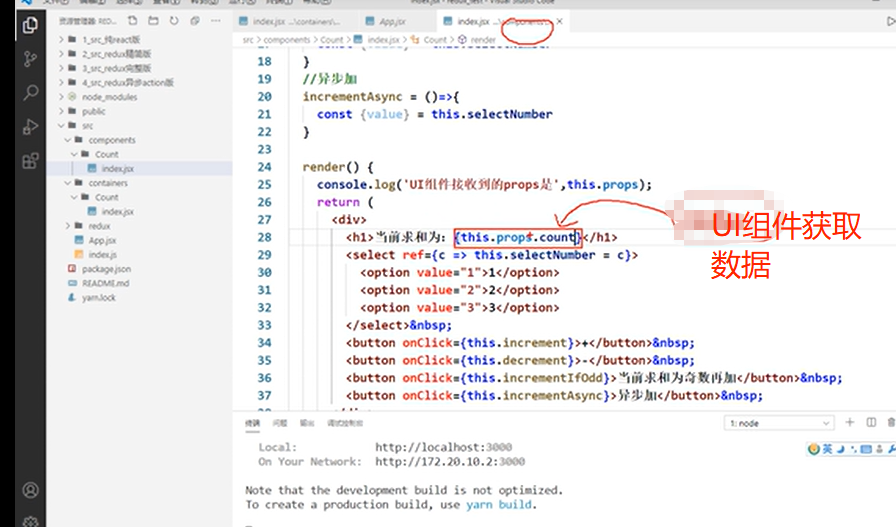Open index.js in the file tree
896x527 pixels.
pos(103,254)
